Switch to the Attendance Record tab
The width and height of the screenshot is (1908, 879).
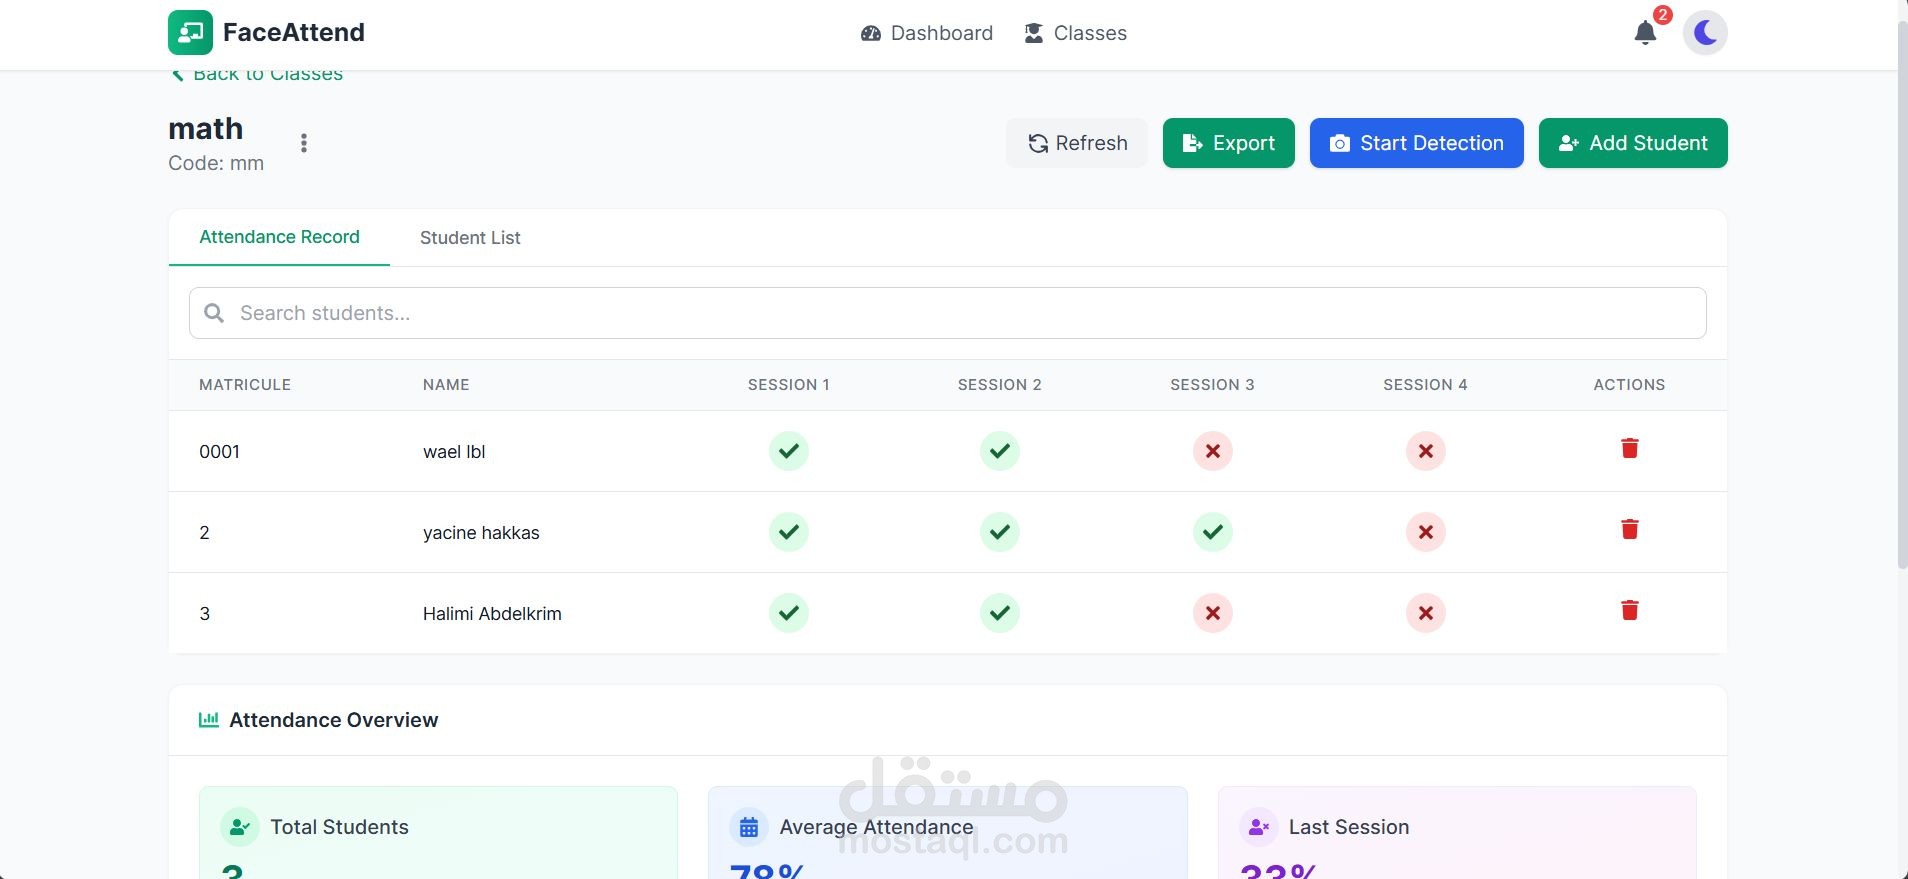click(x=279, y=237)
